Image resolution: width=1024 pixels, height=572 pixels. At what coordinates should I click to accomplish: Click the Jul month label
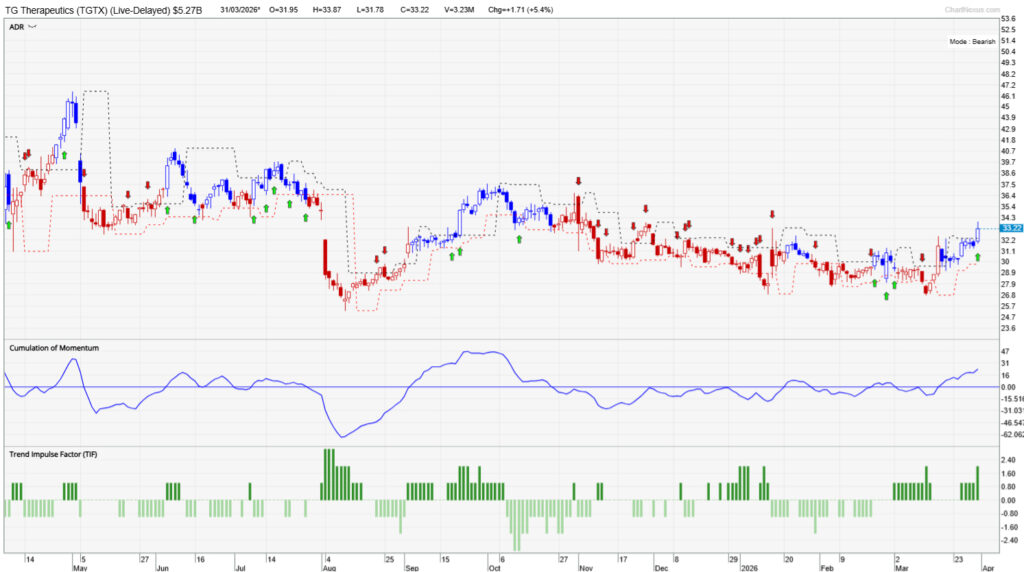pyautogui.click(x=240, y=568)
